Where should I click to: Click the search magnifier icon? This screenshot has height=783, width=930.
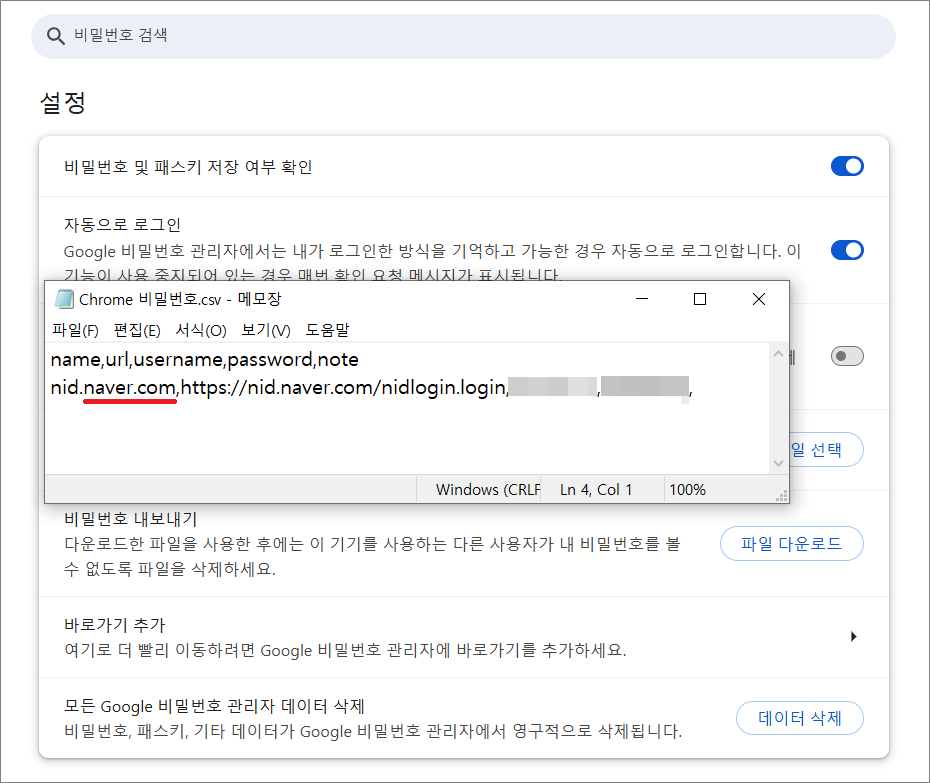click(55, 35)
